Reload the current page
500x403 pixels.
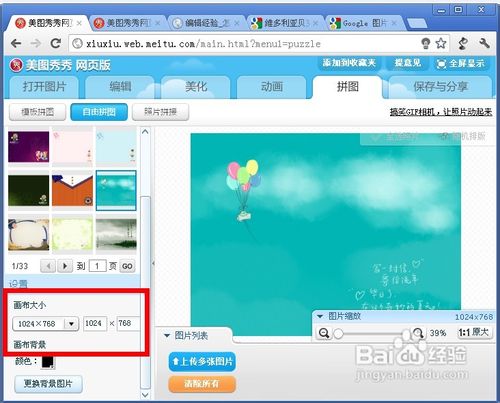click(56, 43)
